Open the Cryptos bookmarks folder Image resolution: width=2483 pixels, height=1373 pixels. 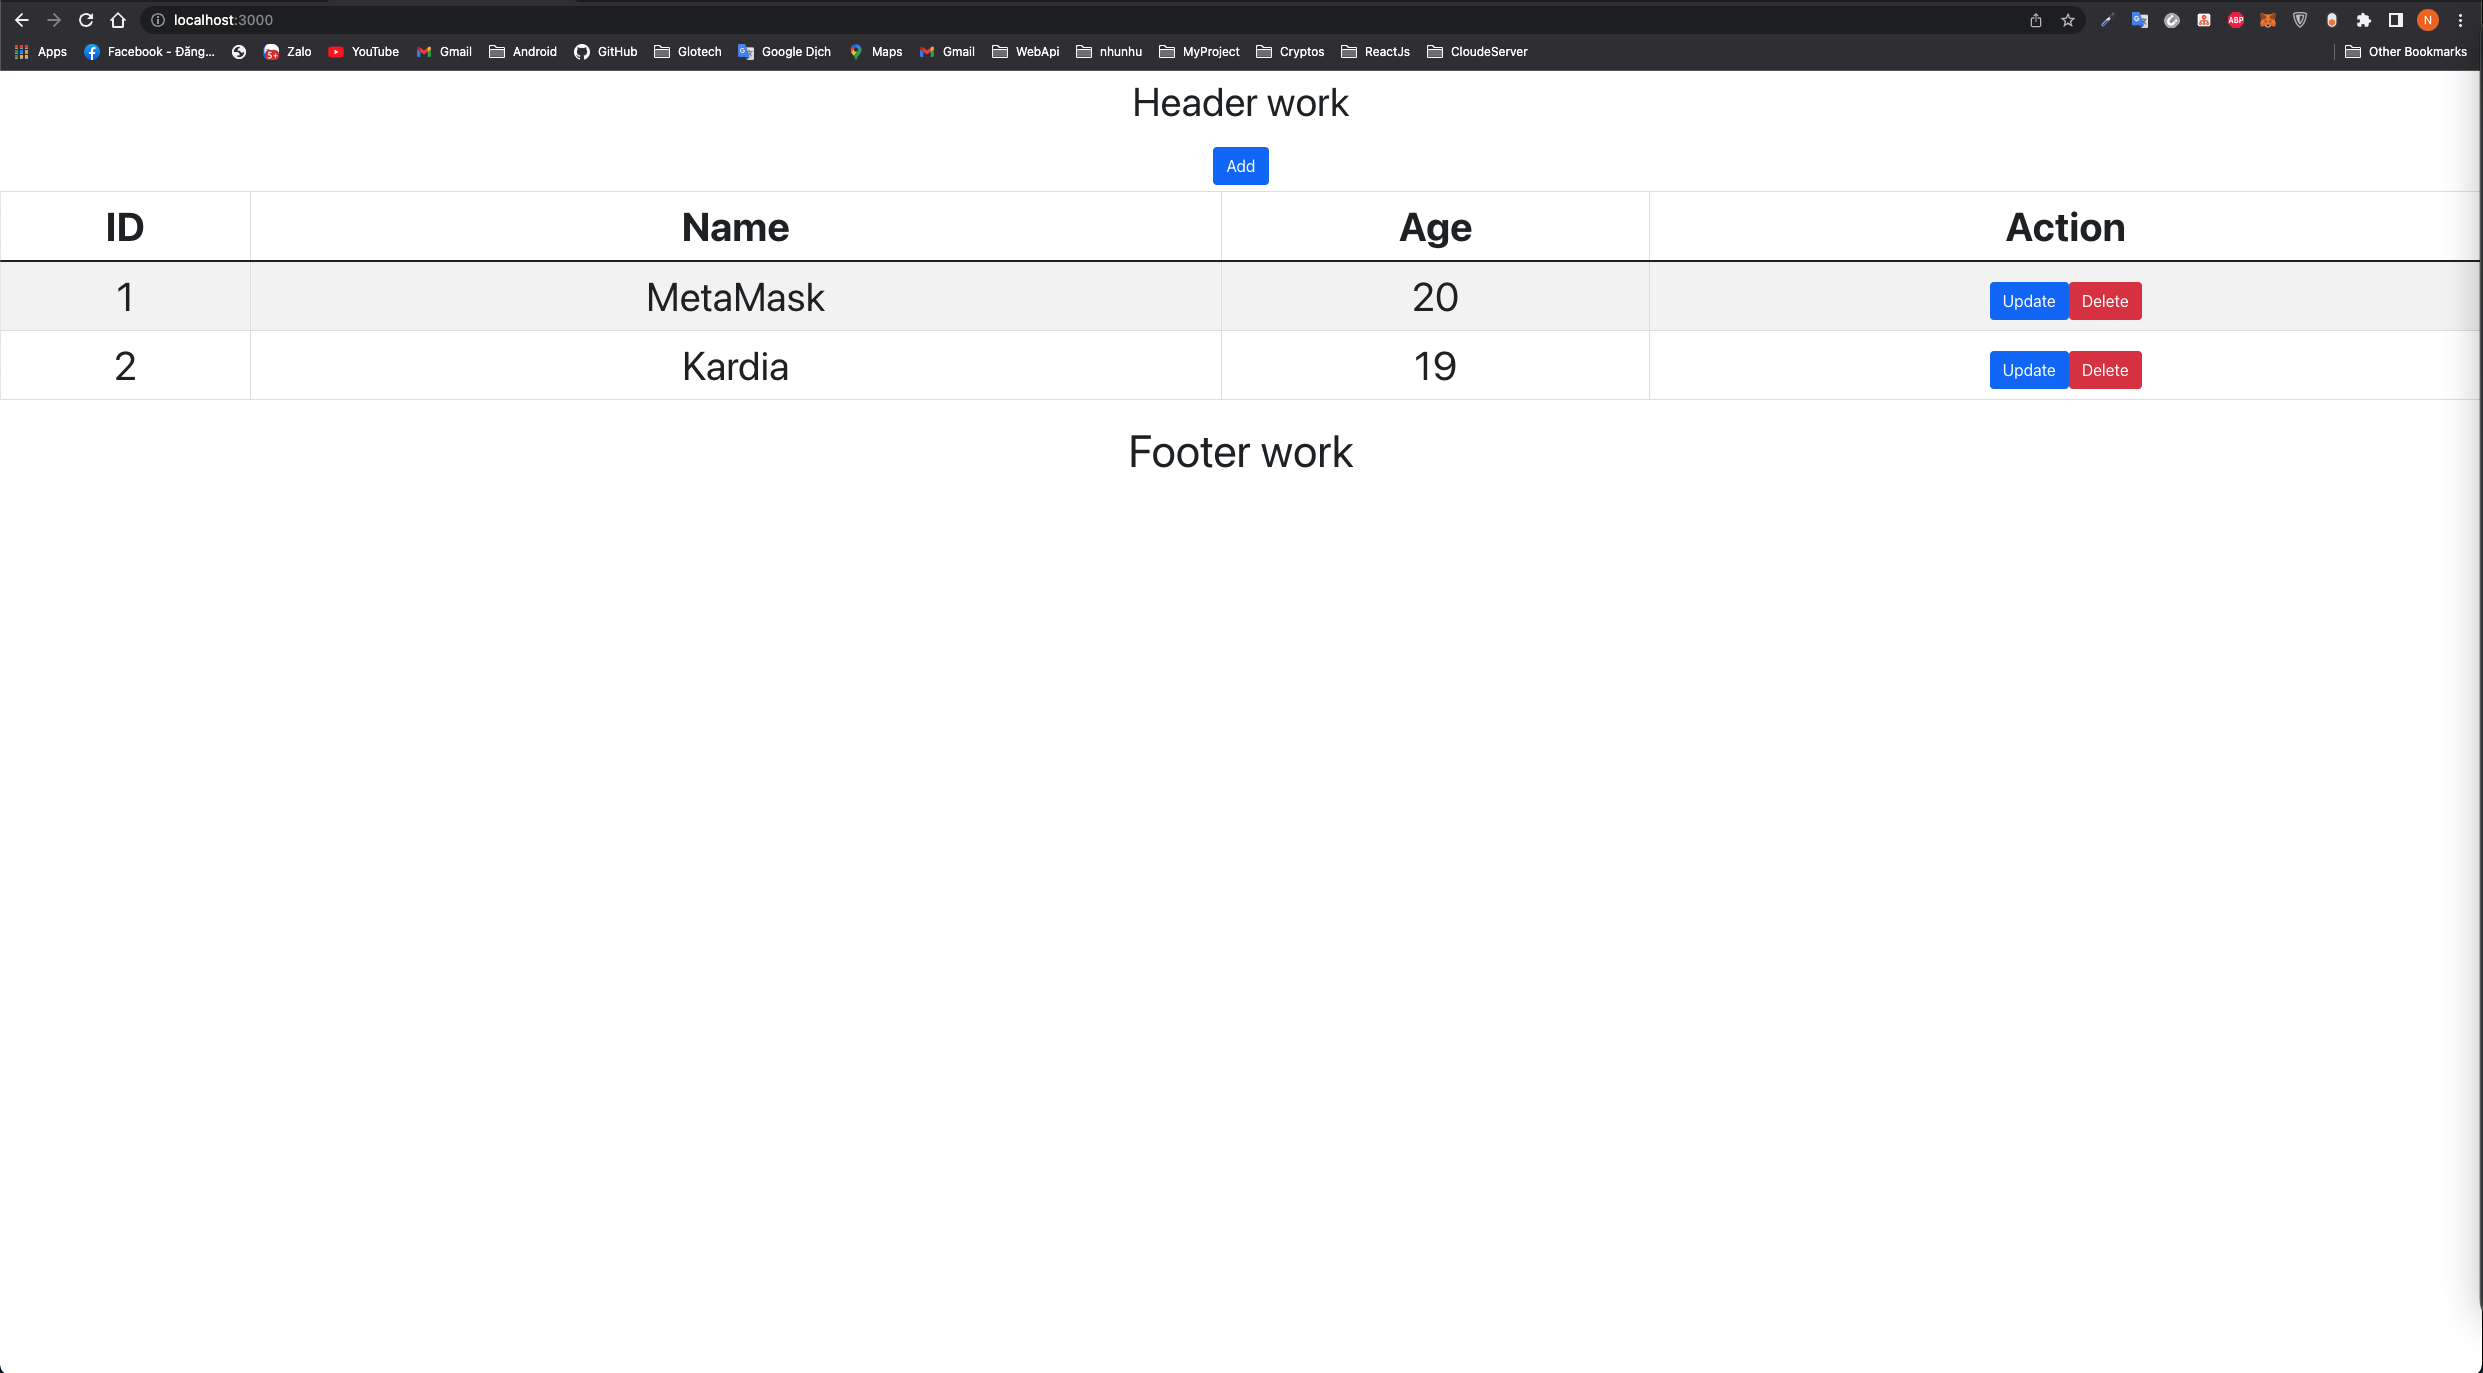point(1290,51)
